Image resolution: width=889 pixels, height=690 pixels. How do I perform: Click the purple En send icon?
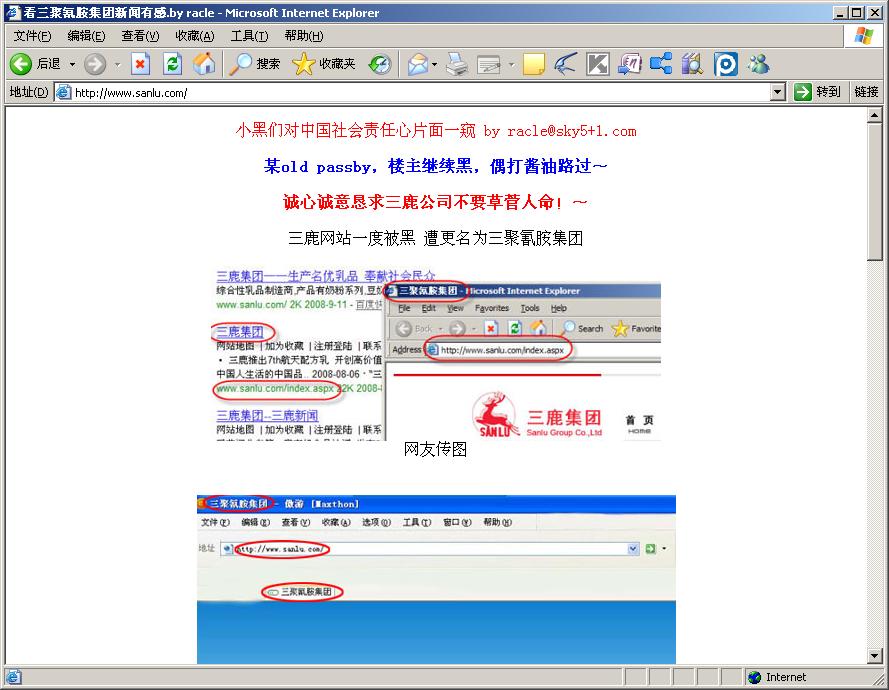[629, 64]
